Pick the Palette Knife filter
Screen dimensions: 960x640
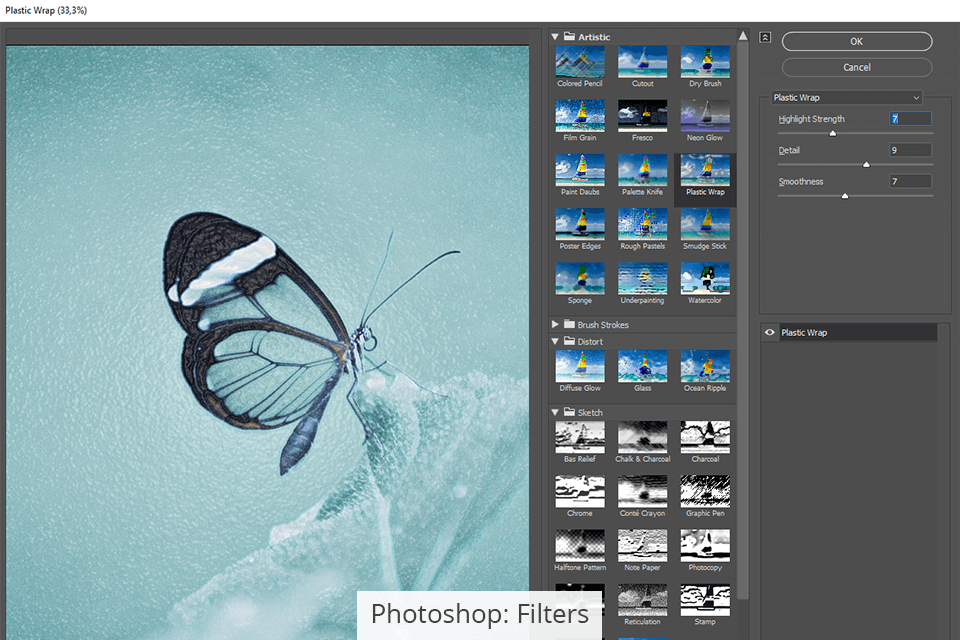click(x=642, y=170)
